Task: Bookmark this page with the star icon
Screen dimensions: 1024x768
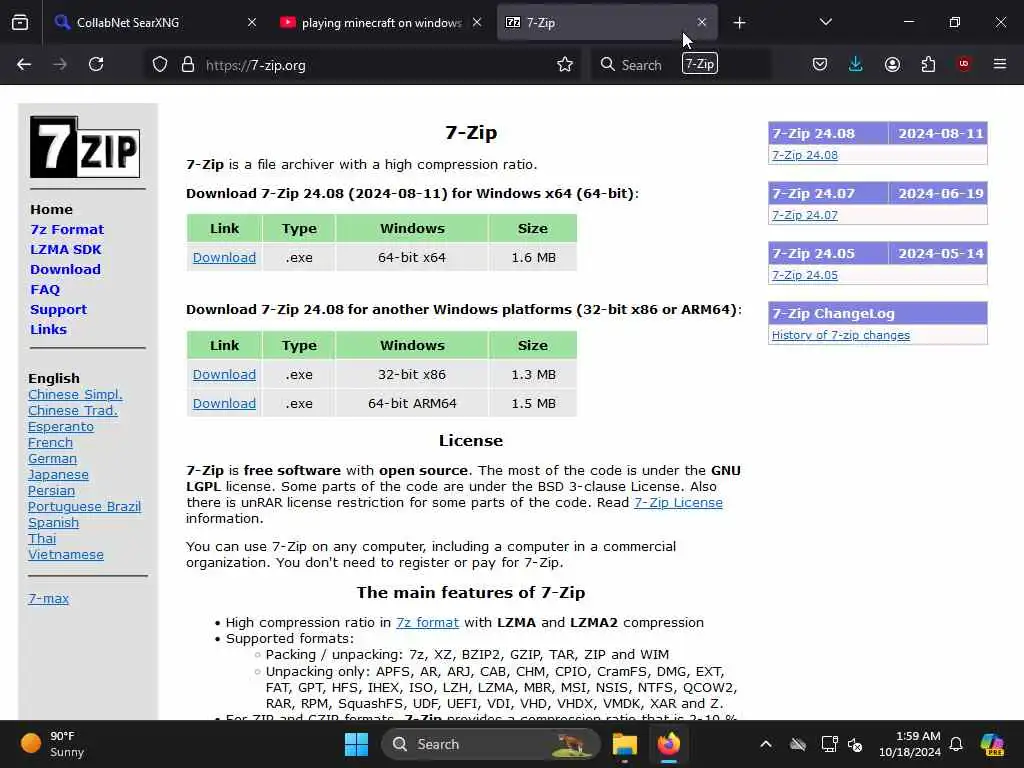Action: pyautogui.click(x=565, y=65)
